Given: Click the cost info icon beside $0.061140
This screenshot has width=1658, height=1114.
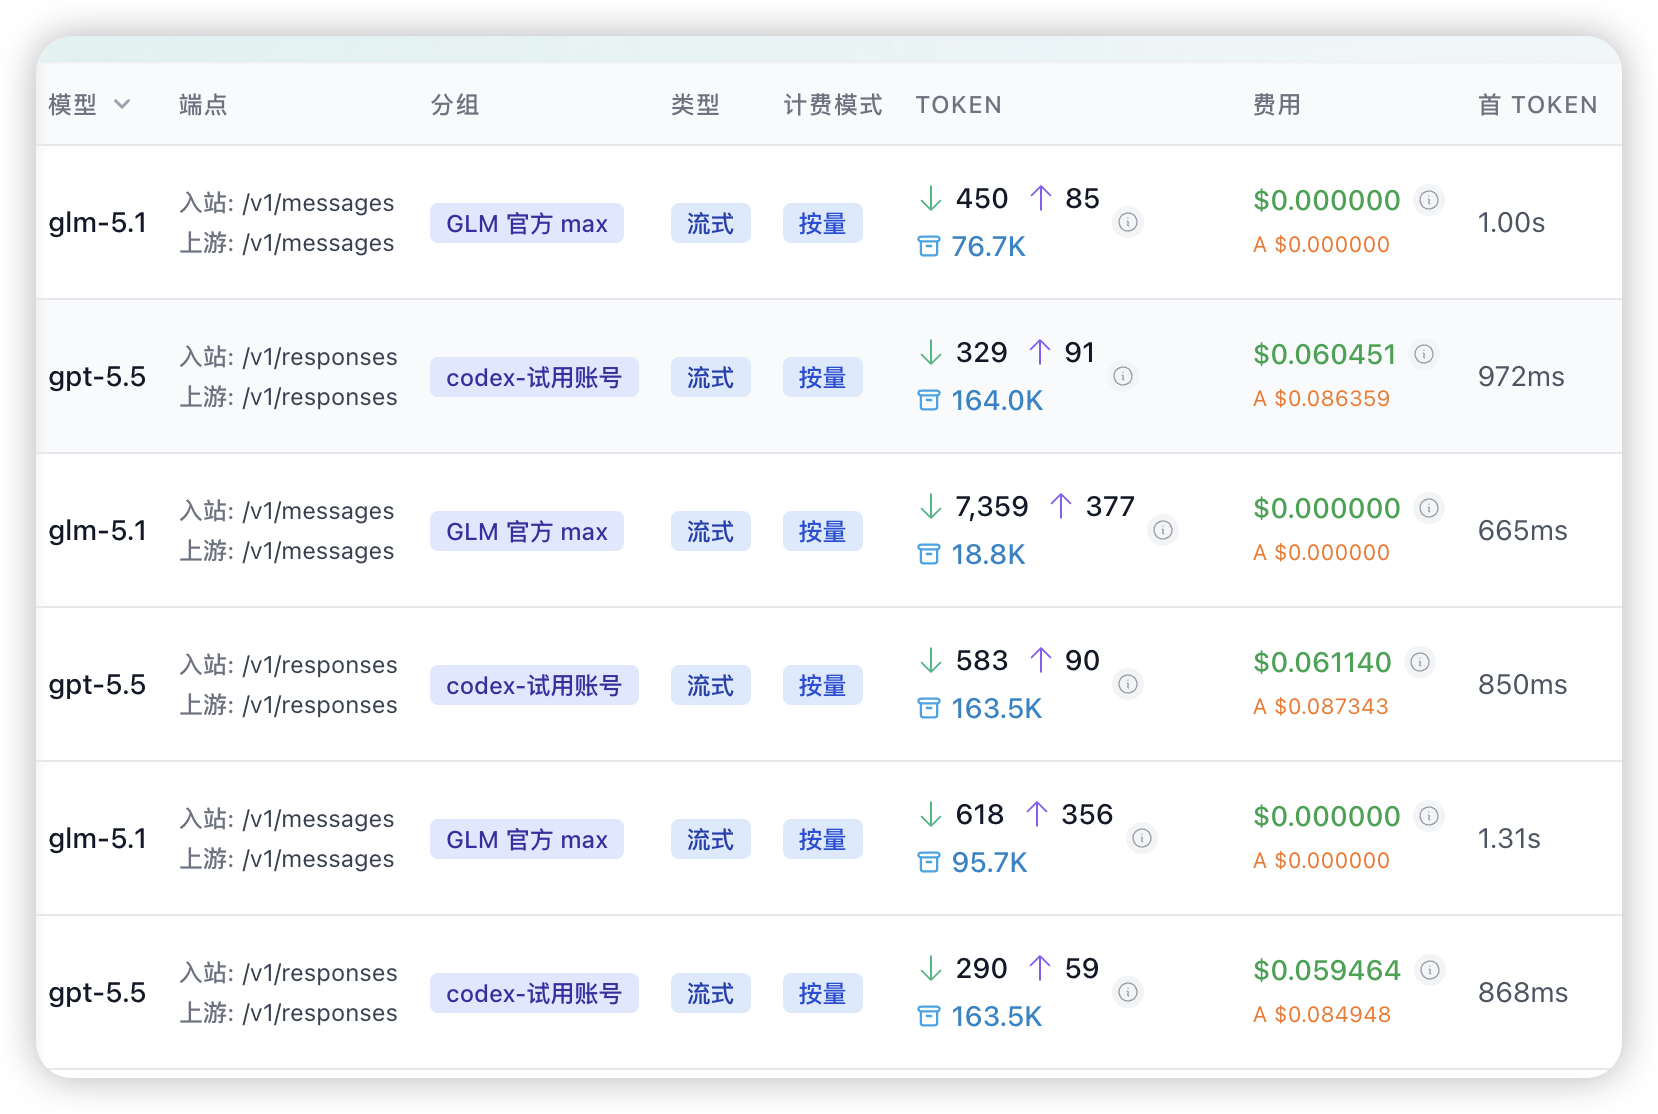Looking at the screenshot, I should (x=1420, y=662).
